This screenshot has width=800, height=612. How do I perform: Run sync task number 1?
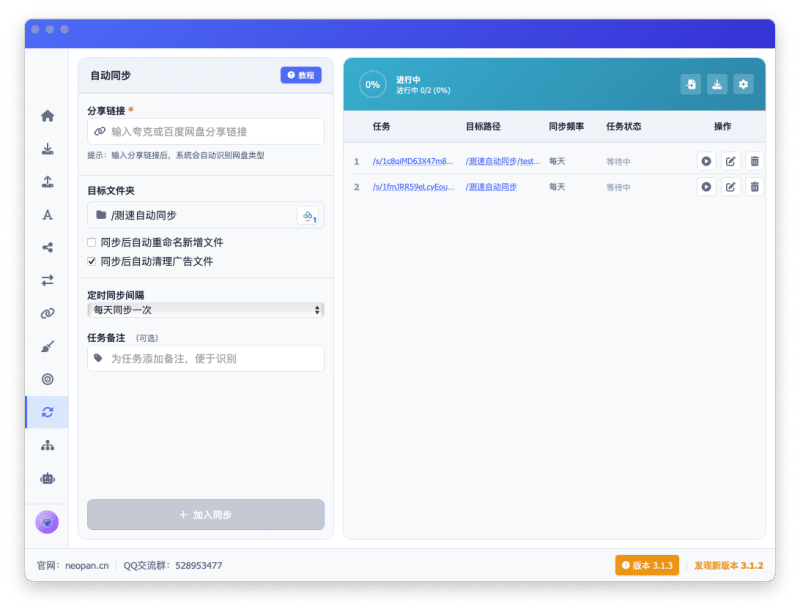(706, 160)
